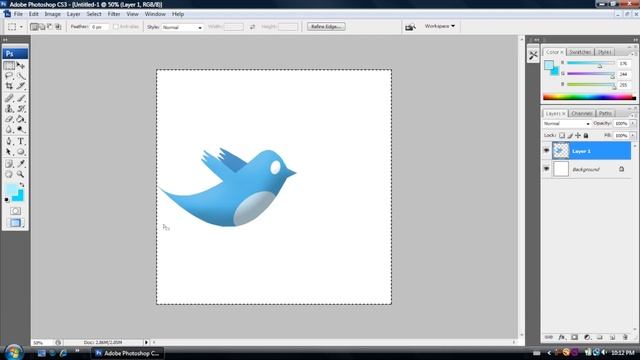Select the Pen tool
This screenshot has width=640, height=360.
tap(9, 141)
